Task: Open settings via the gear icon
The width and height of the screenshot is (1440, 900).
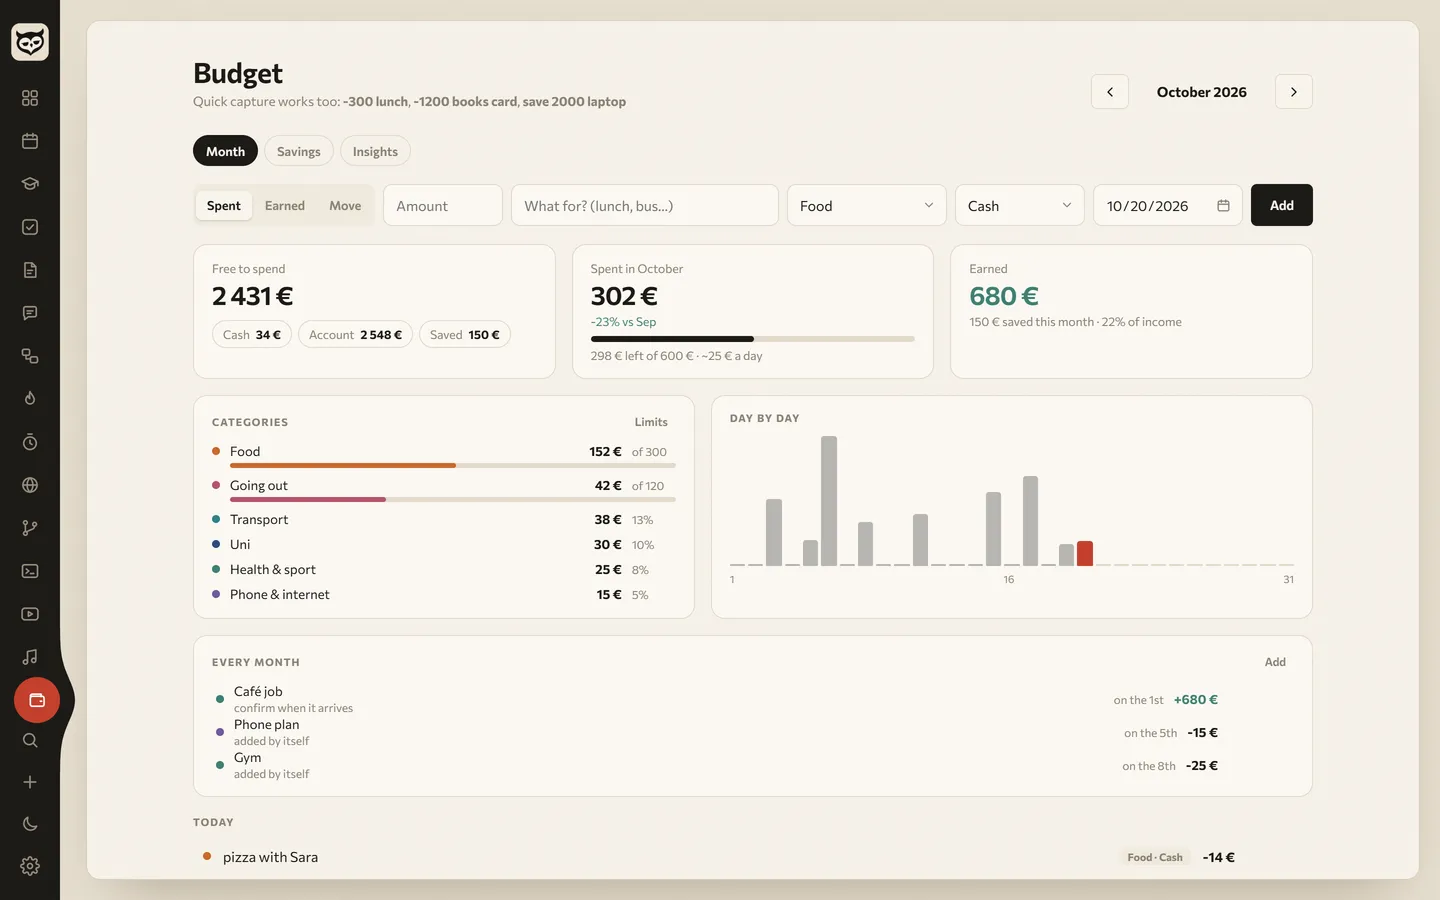Action: 30,866
